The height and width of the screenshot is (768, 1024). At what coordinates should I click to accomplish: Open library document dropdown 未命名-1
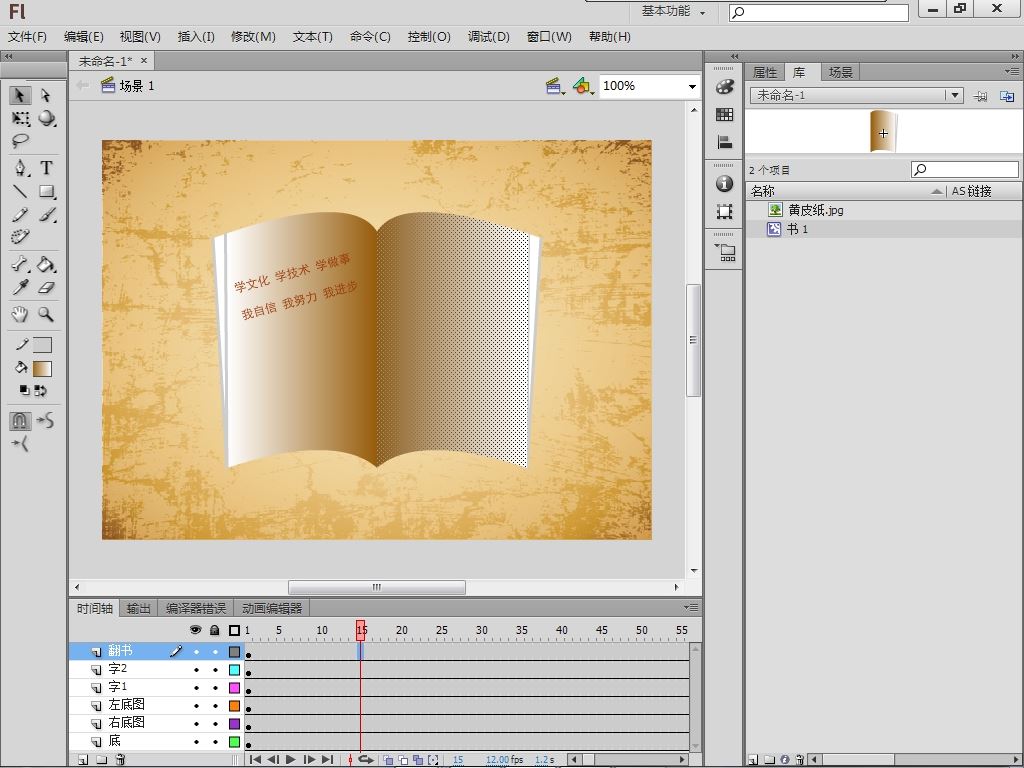(954, 96)
